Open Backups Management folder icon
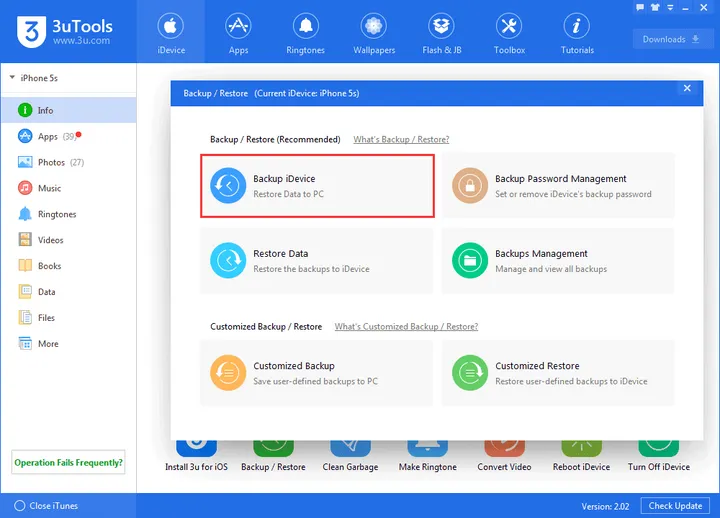This screenshot has height=518, width=720. pos(469,261)
